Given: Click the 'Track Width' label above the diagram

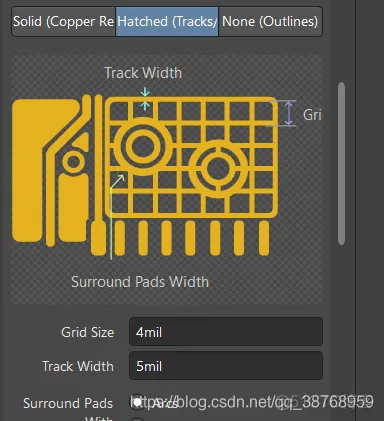Looking at the screenshot, I should (143, 73).
